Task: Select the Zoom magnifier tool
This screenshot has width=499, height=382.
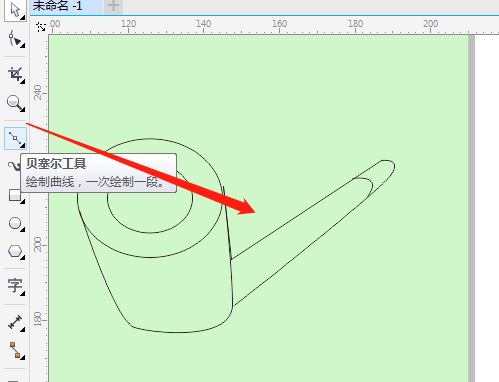Action: (15, 103)
